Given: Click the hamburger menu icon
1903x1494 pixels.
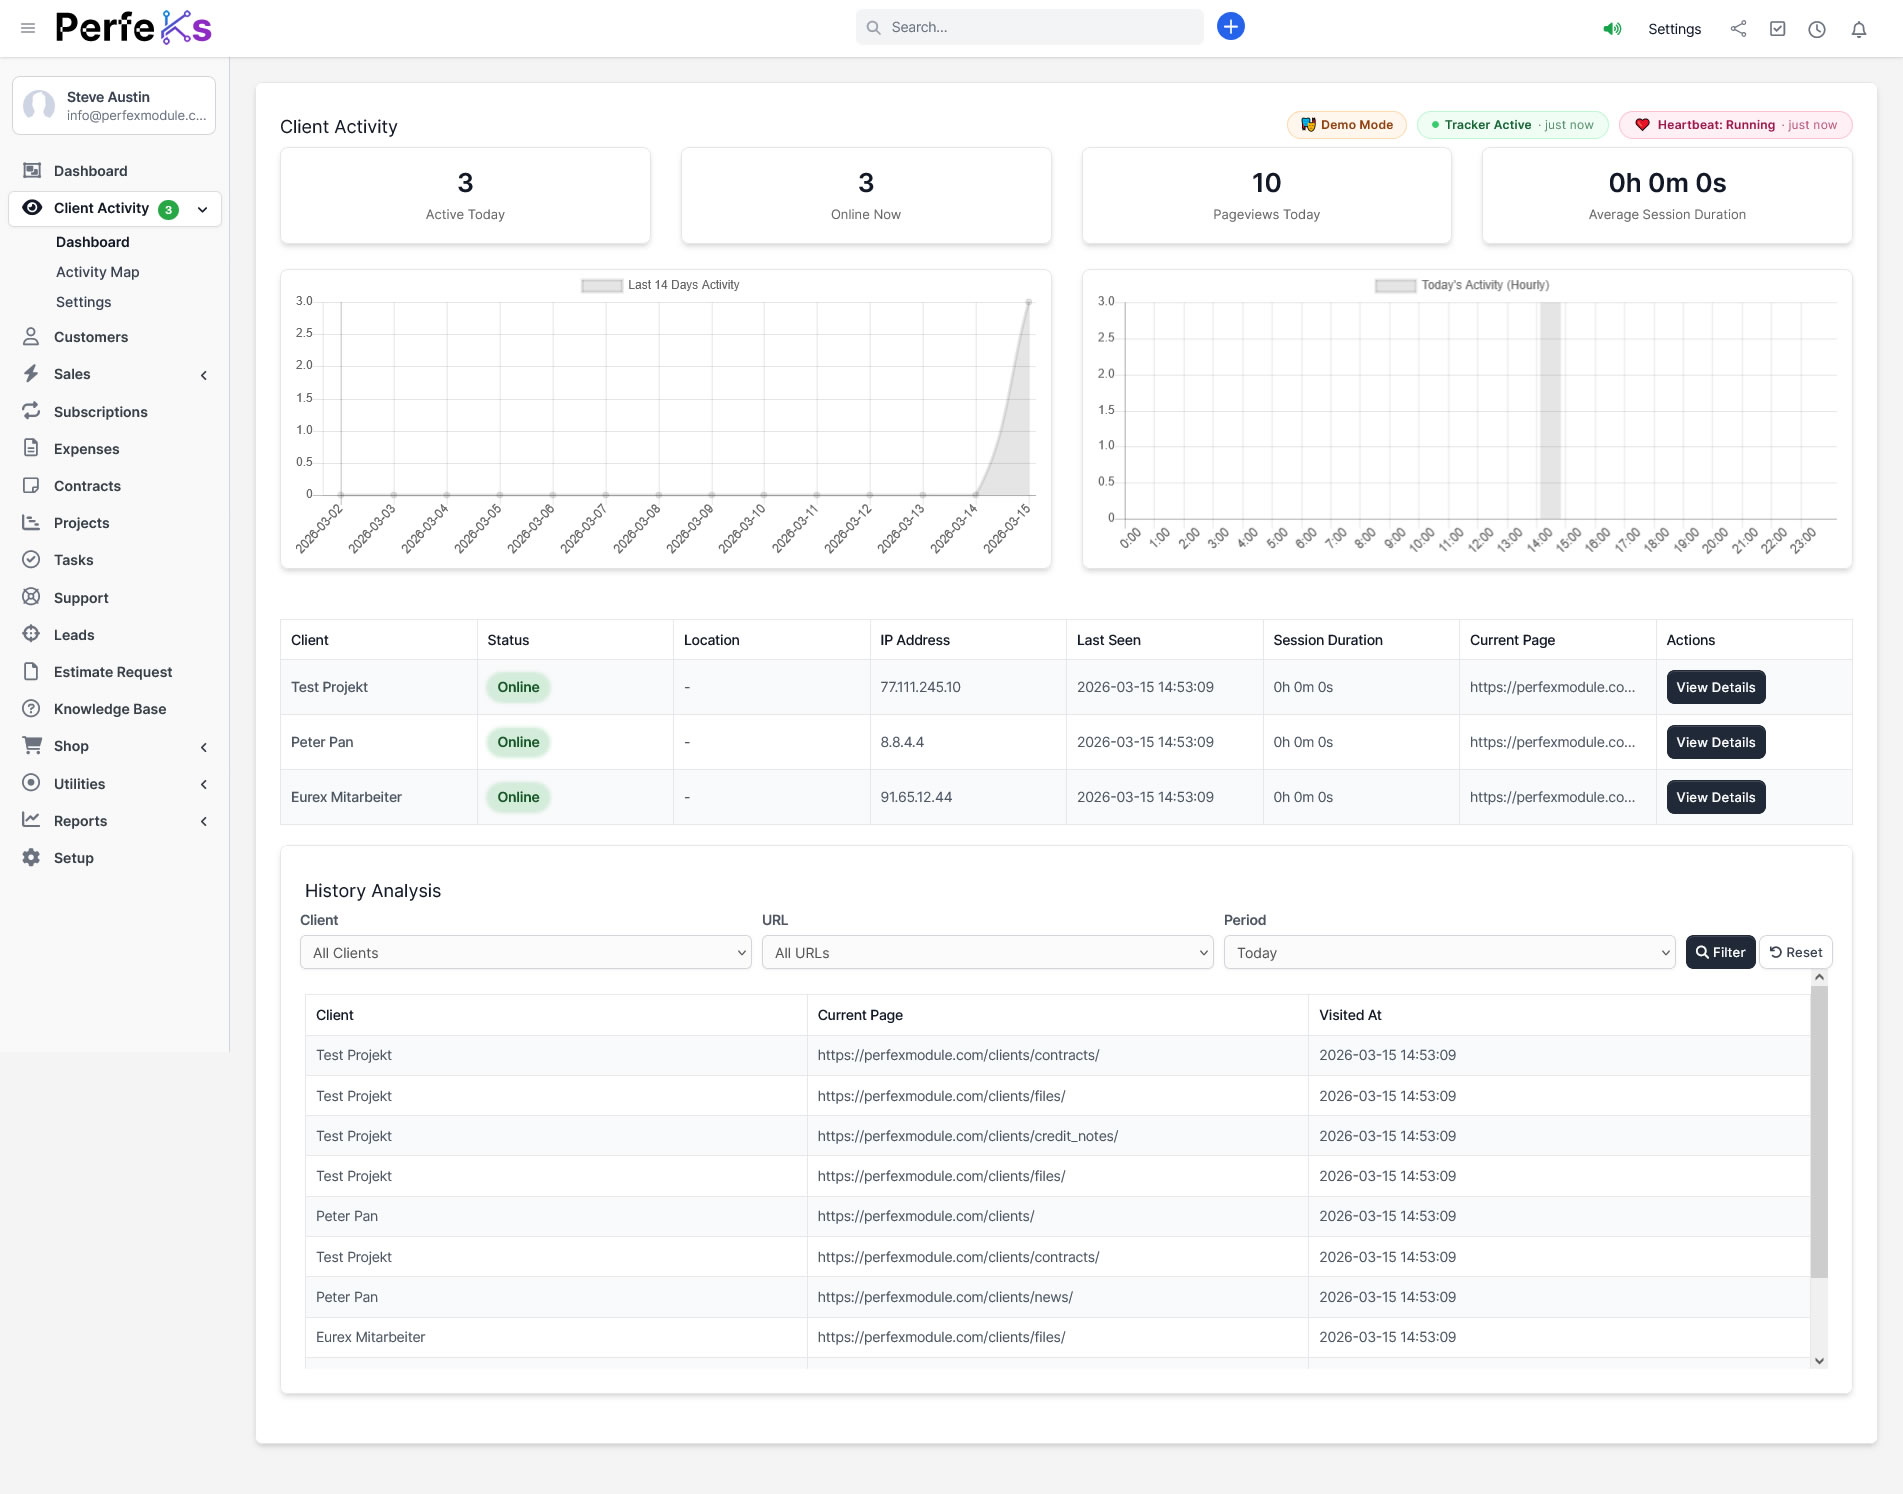Looking at the screenshot, I should coord(28,28).
